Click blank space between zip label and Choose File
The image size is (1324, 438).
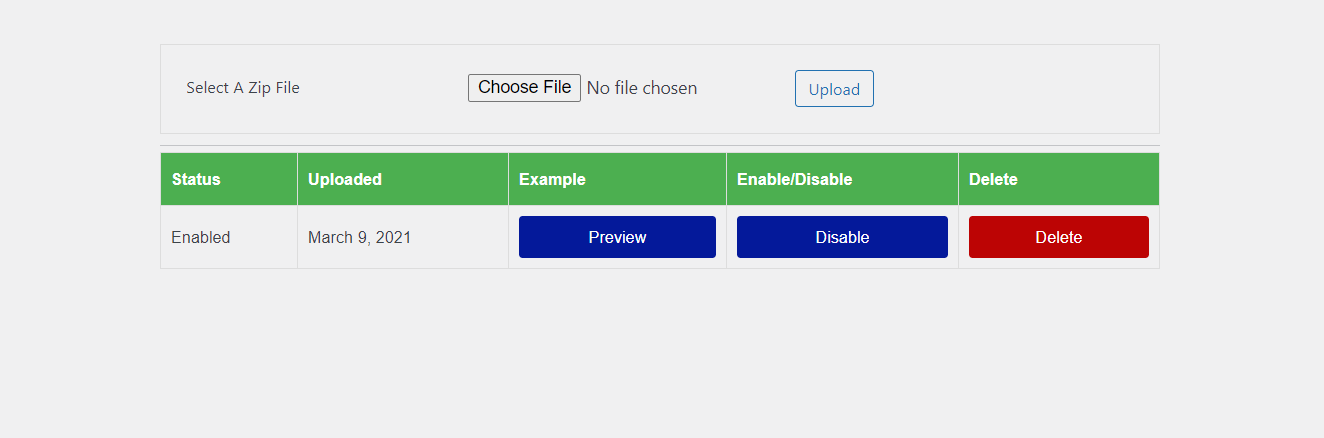click(x=383, y=88)
